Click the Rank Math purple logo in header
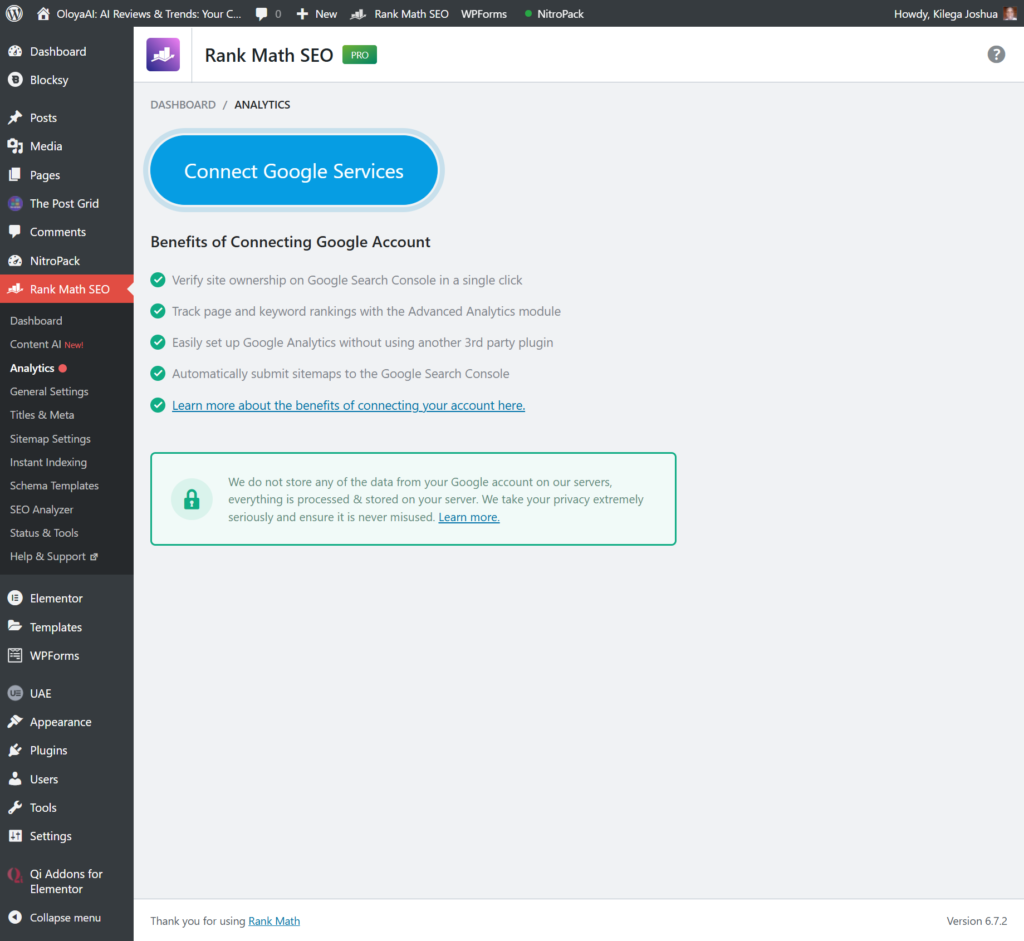Viewport: 1024px width, 941px height. click(x=163, y=54)
